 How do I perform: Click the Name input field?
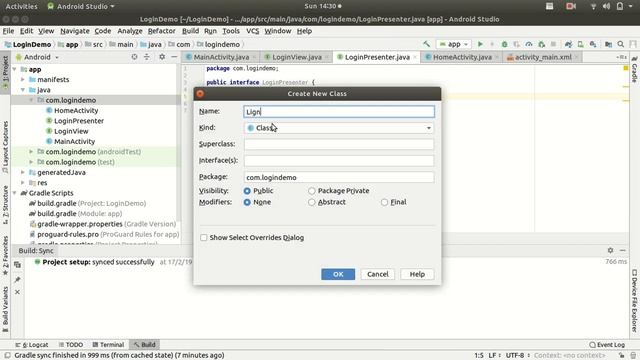[x=339, y=112]
